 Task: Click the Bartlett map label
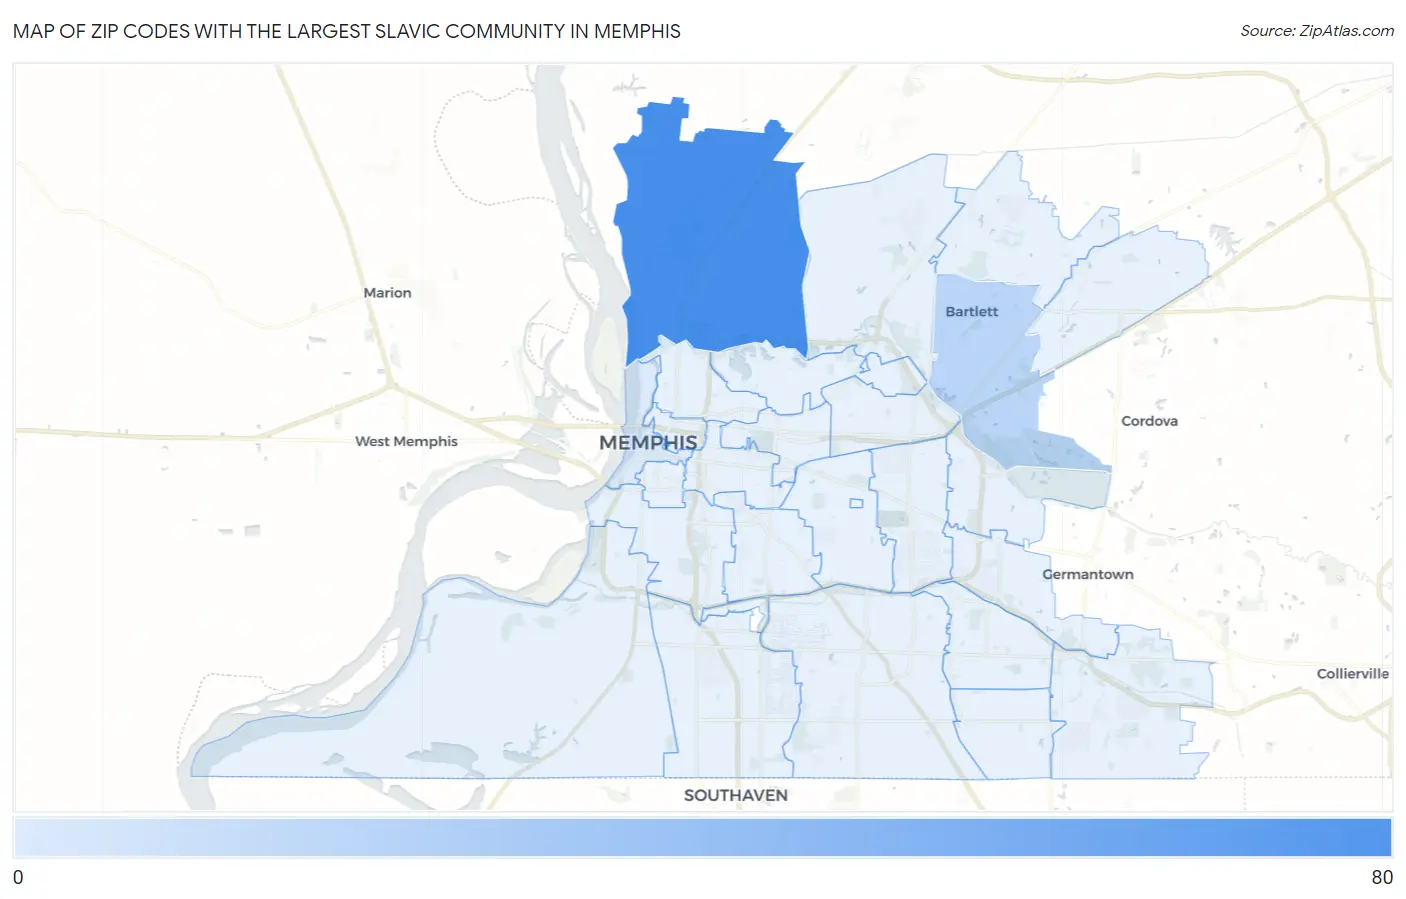tap(972, 311)
